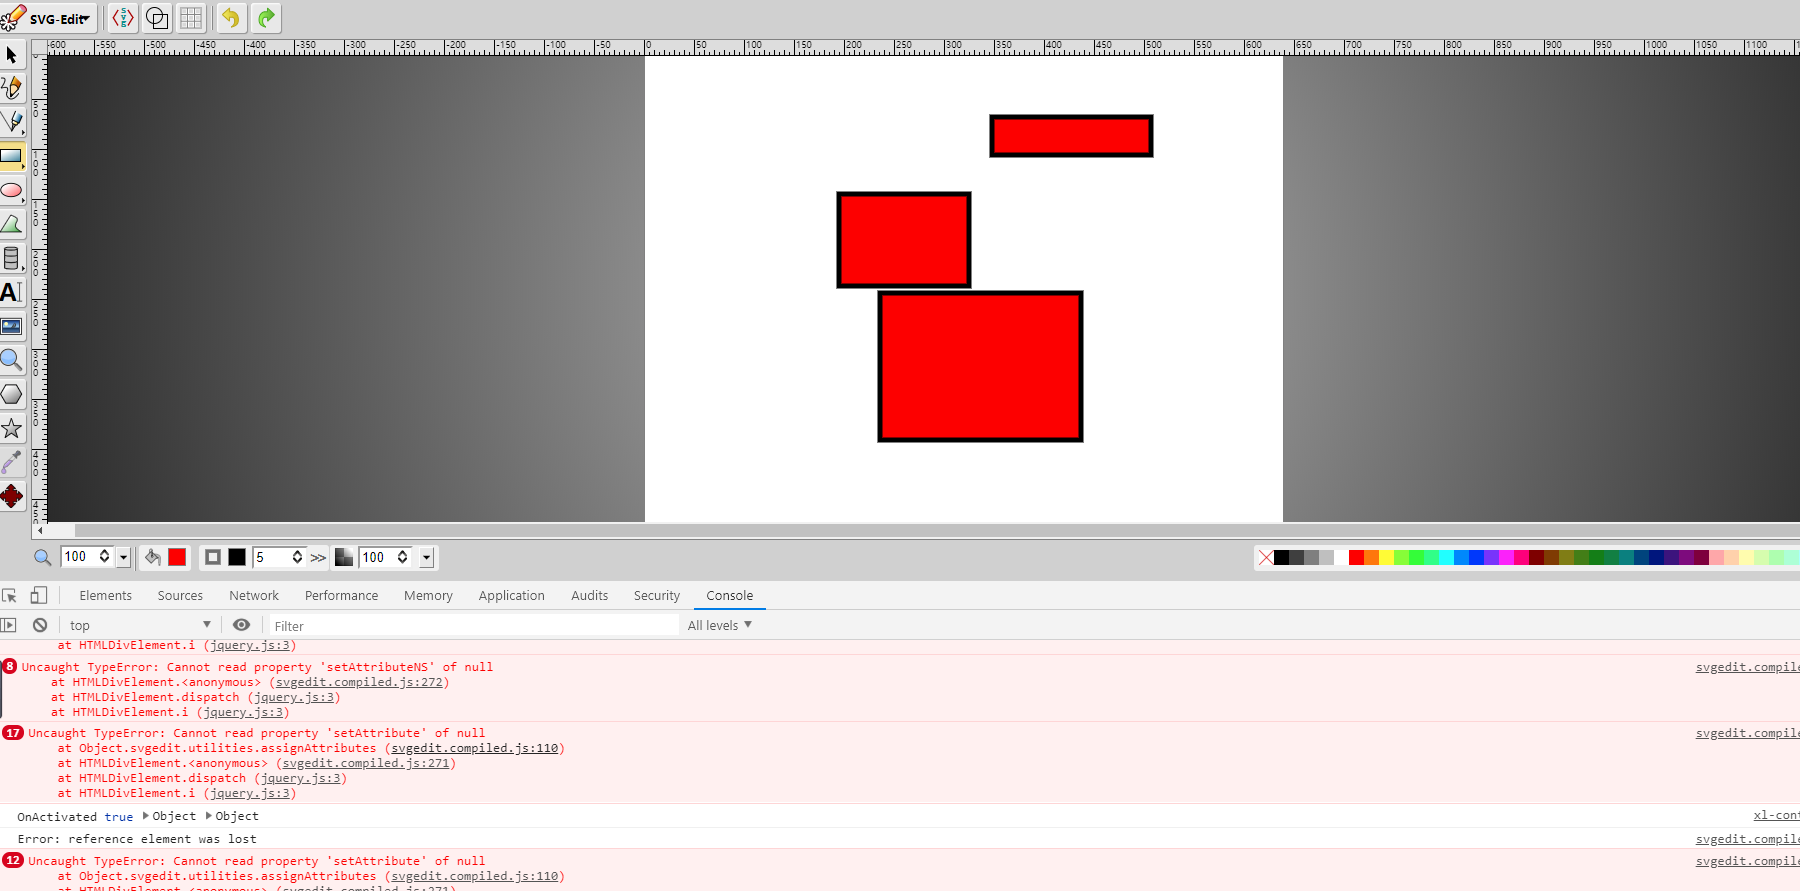This screenshot has height=891, width=1800.
Task: Open the 'top' JavaScript context dropdown
Action: point(140,625)
